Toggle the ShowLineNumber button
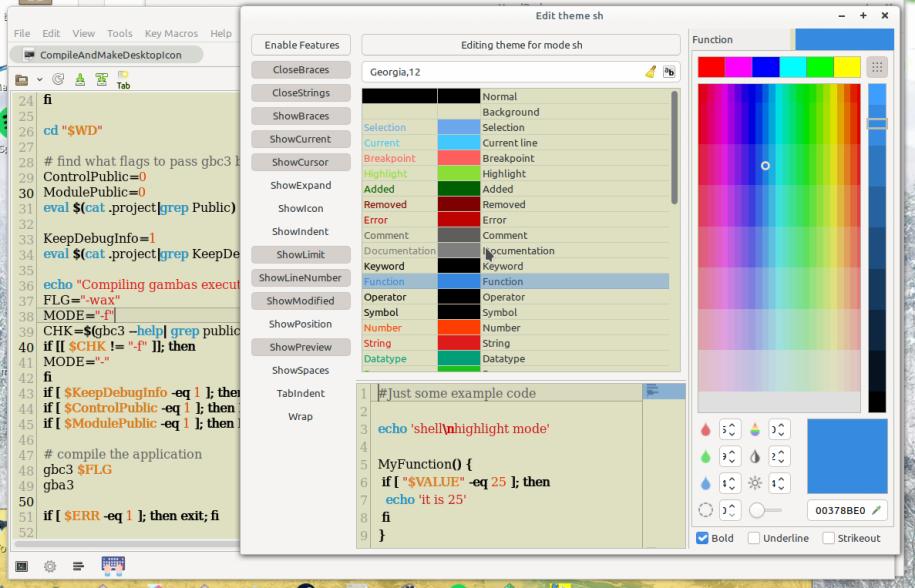The height and width of the screenshot is (588, 915). click(301, 278)
